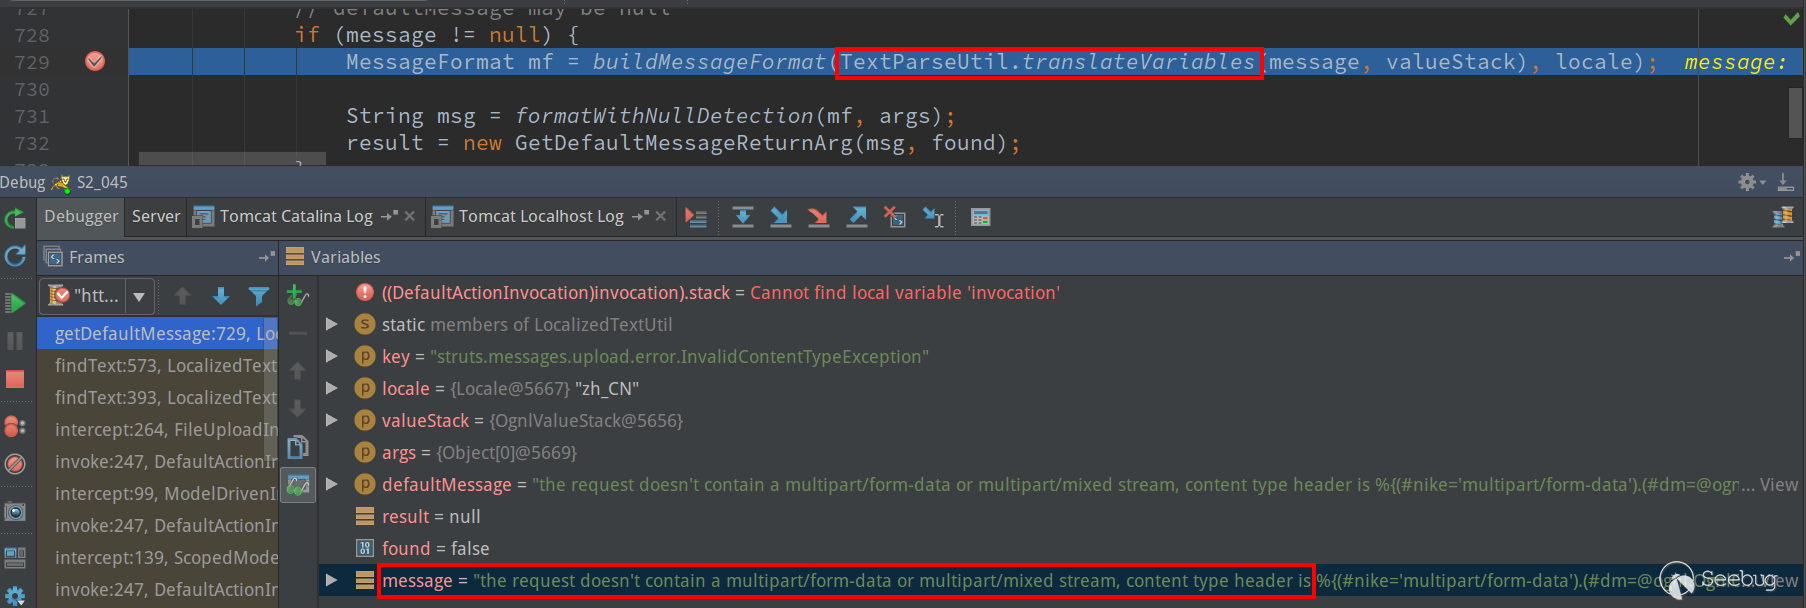Select frame intercept:264, FileUploadIn
The height and width of the screenshot is (608, 1806).
[x=158, y=430]
